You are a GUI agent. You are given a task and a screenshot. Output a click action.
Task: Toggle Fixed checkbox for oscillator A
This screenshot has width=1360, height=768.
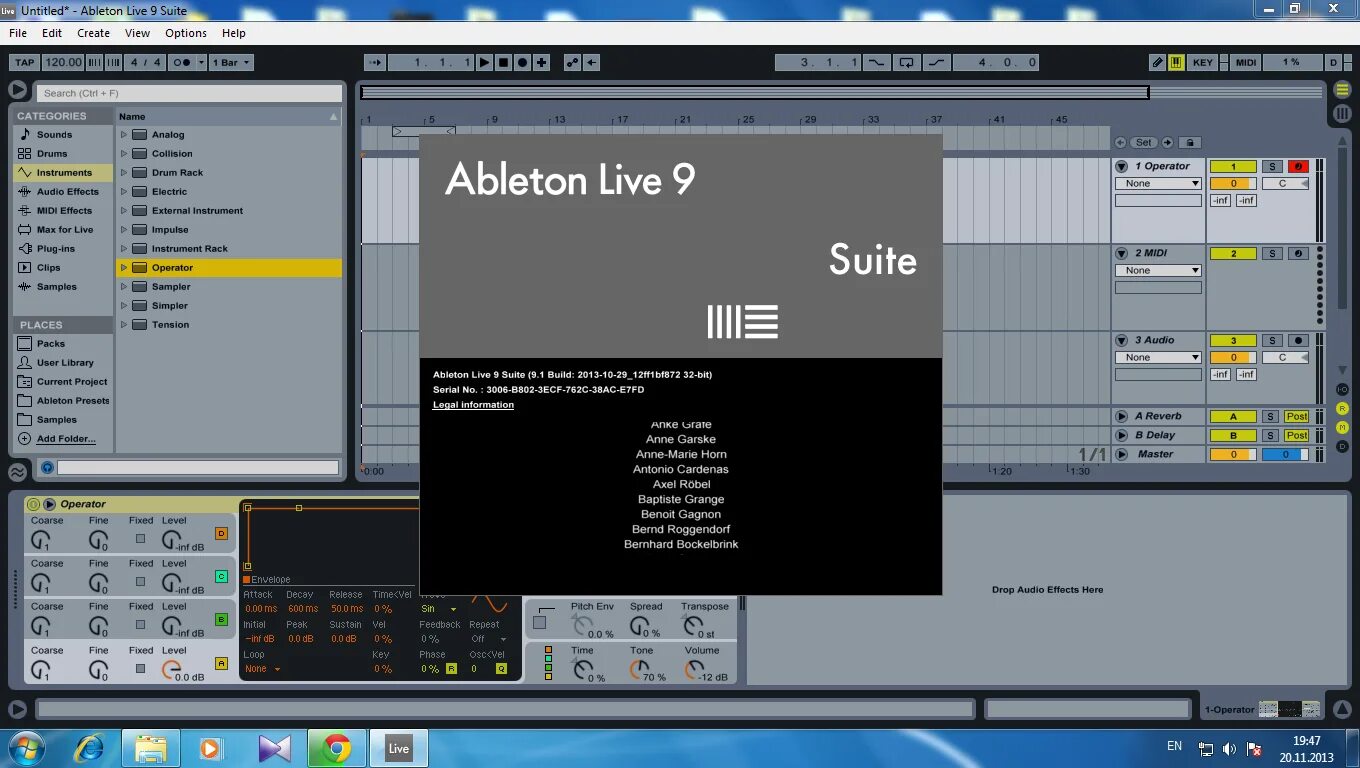pos(140,668)
